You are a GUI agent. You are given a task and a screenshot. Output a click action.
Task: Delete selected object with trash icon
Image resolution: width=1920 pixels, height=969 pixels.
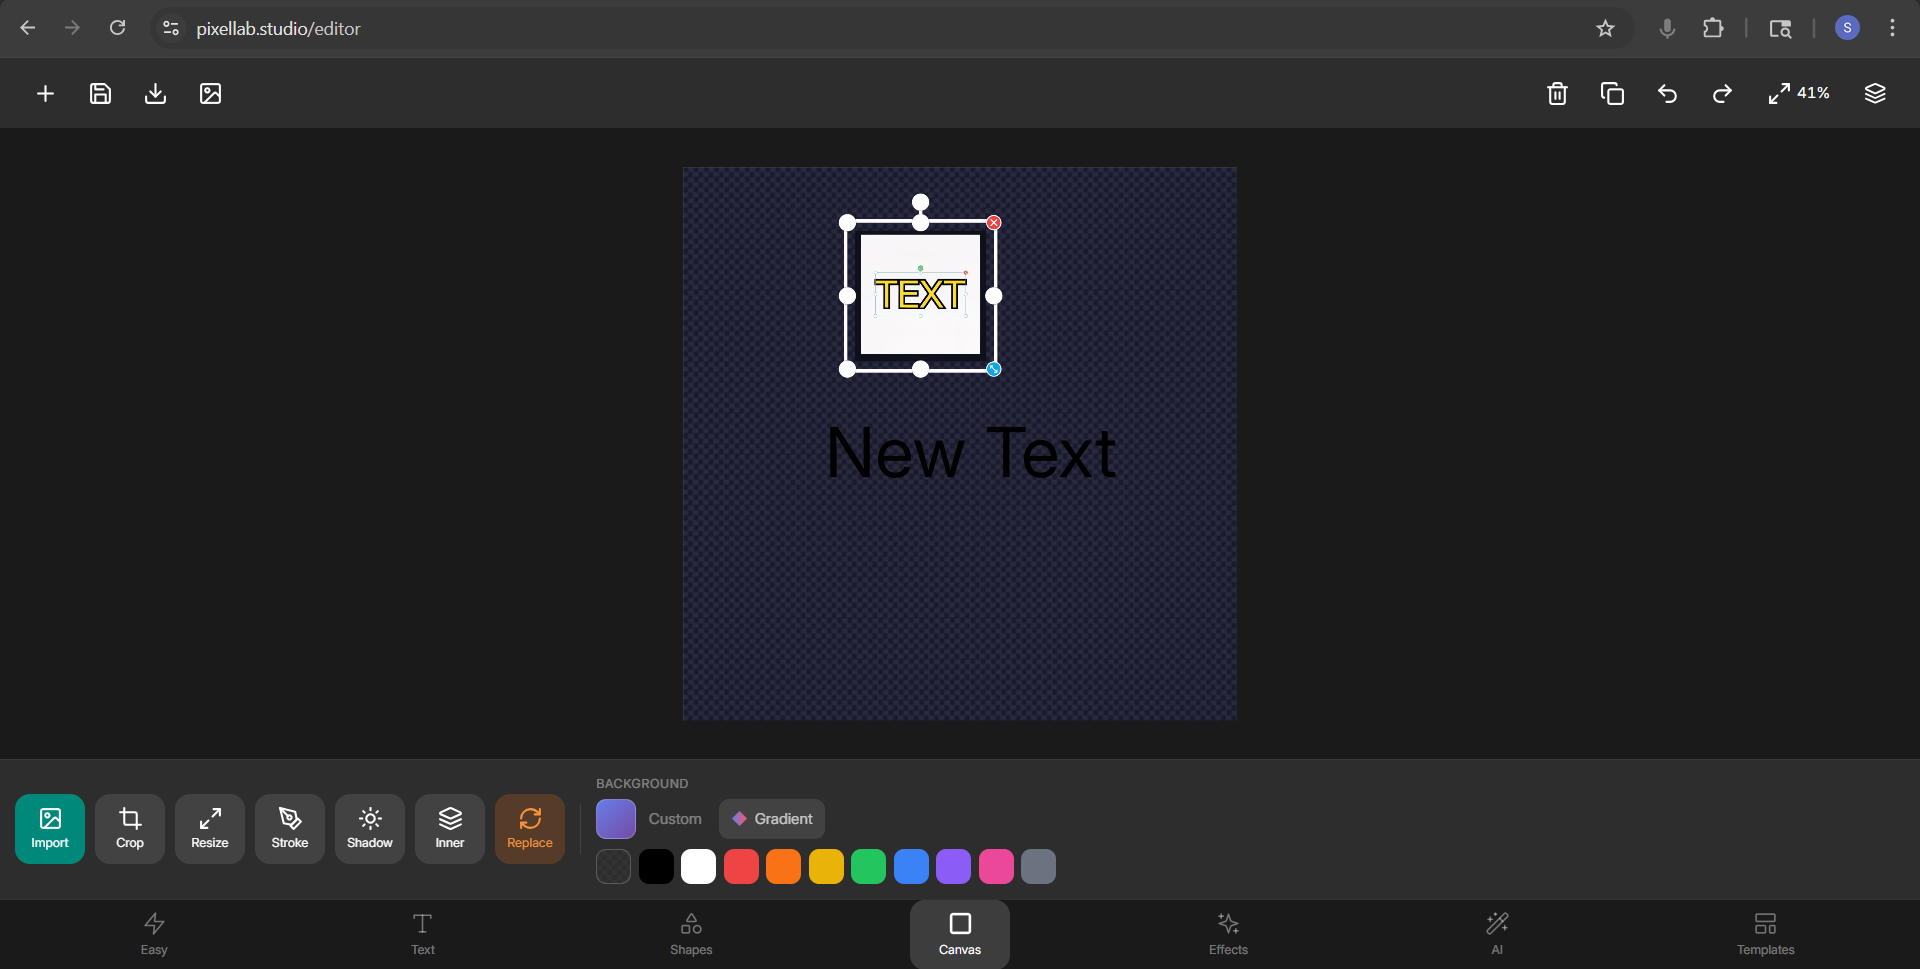pos(1557,94)
